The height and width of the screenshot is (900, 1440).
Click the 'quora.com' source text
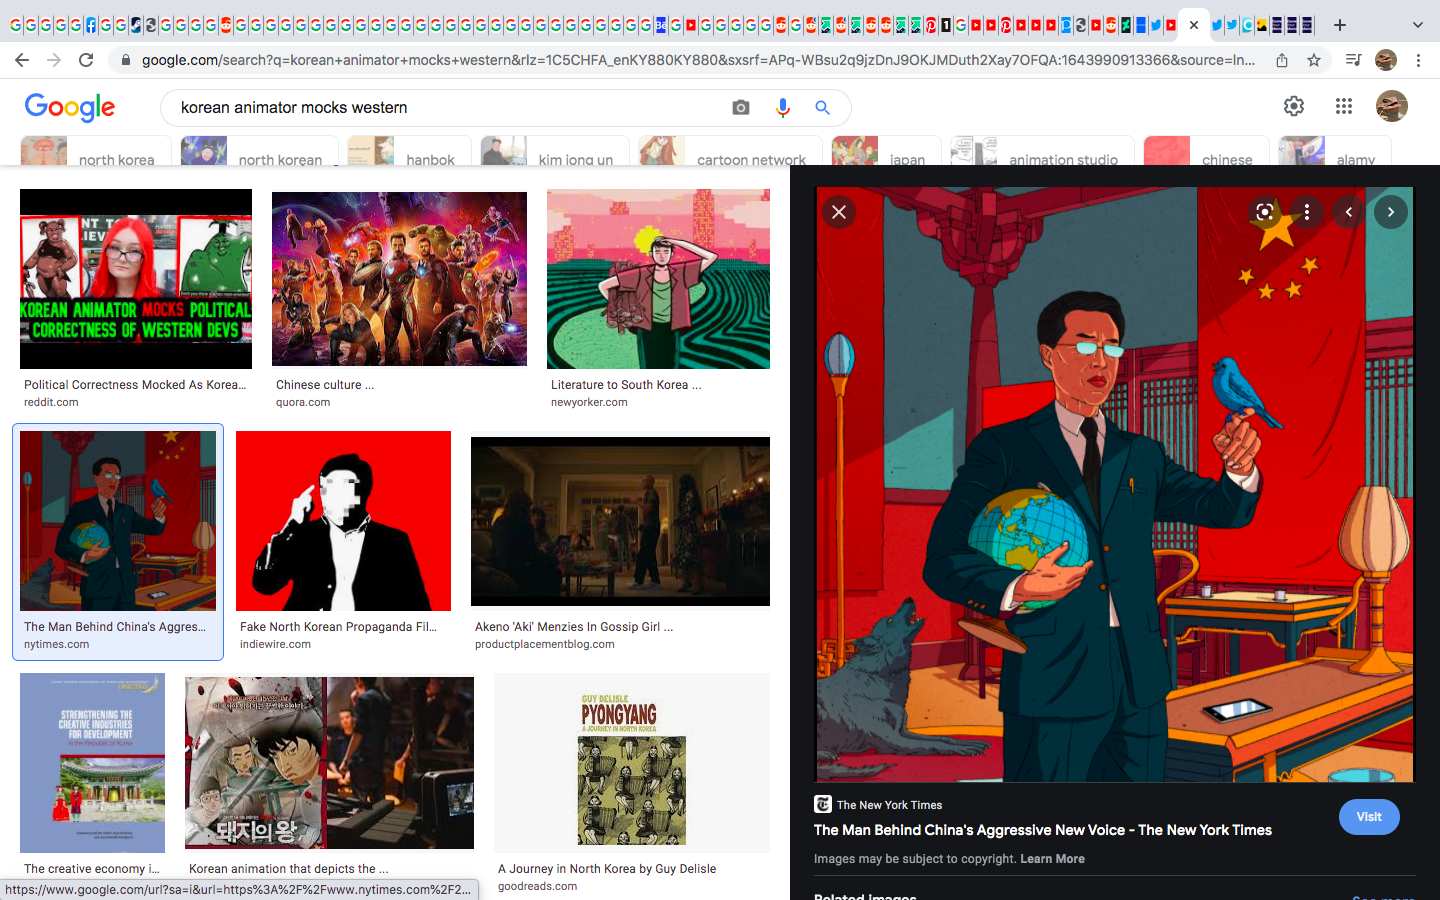(x=303, y=402)
